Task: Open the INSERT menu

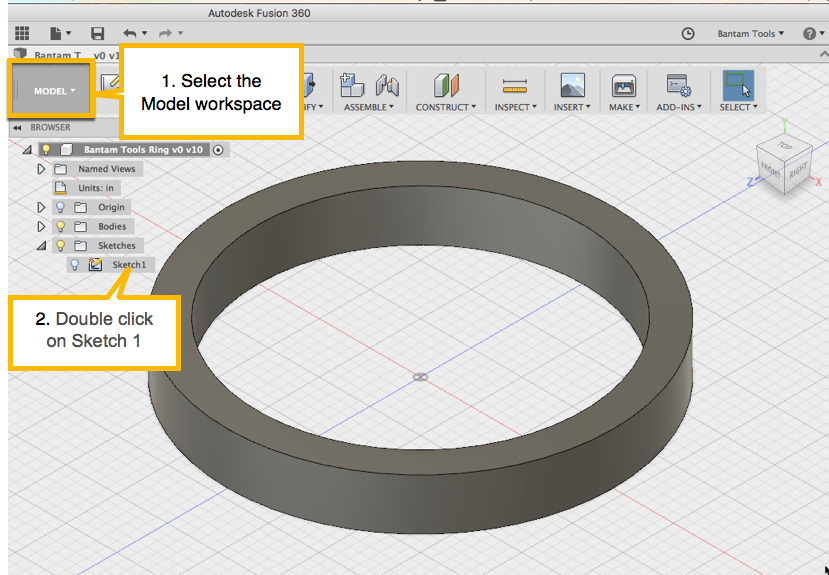Action: point(572,107)
